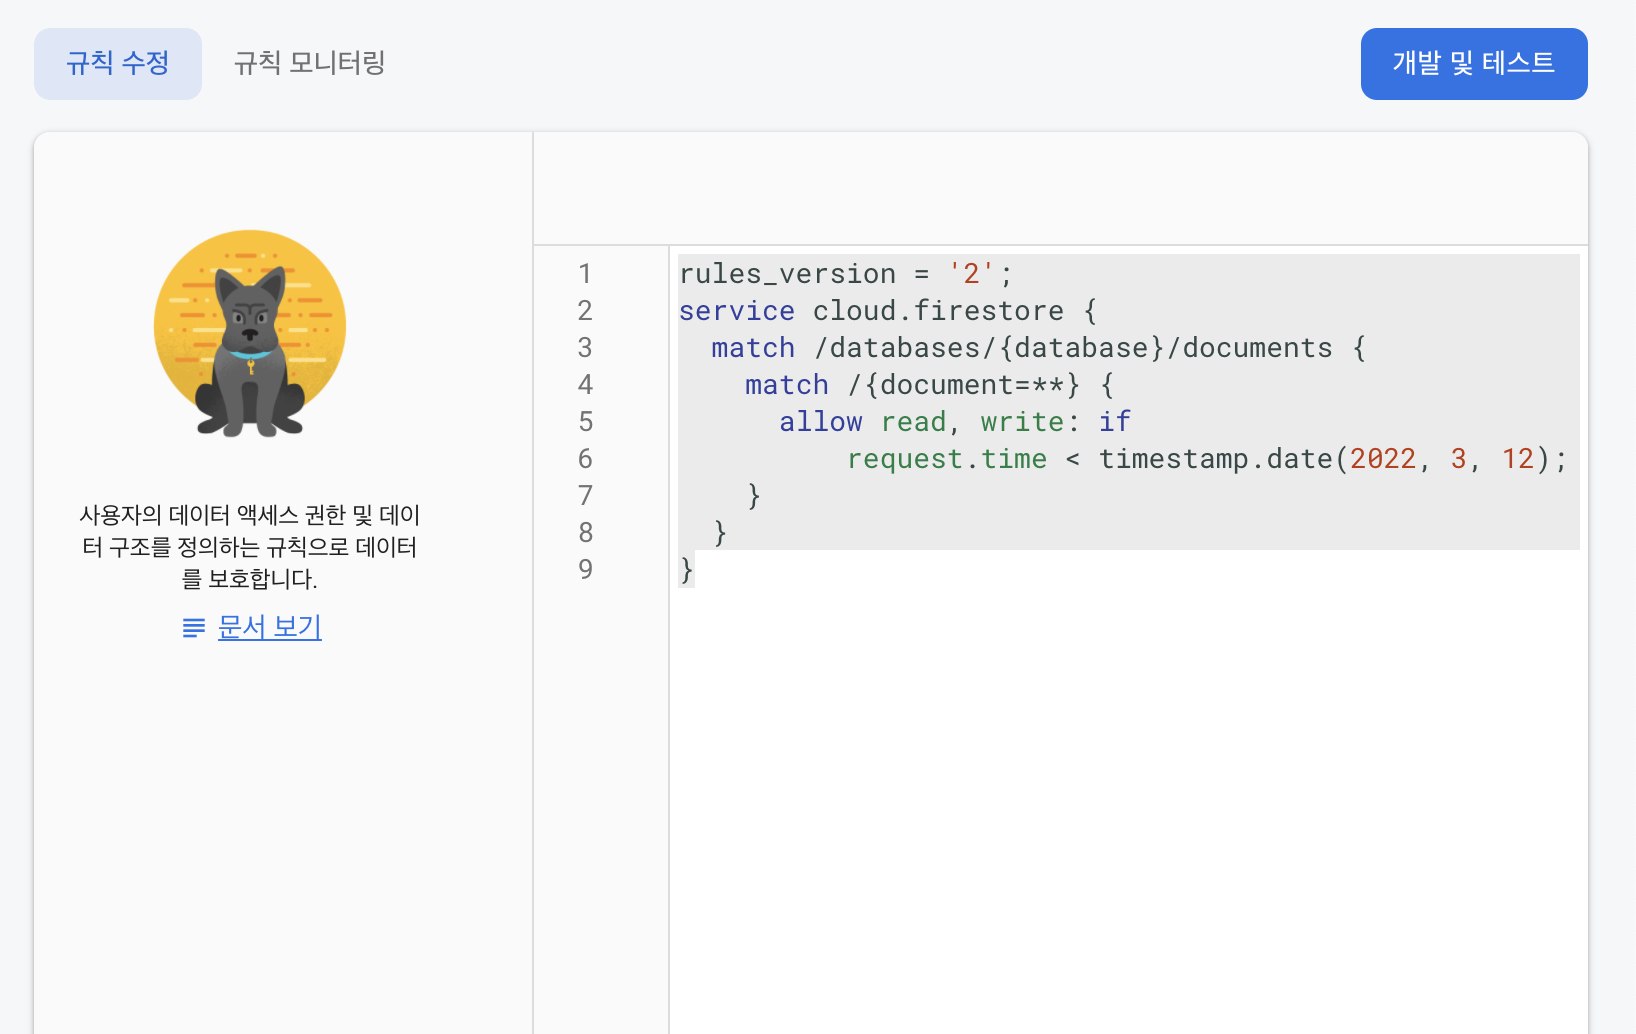Place cursor on 'service cloud.firestore {' line
1636x1034 pixels.
coord(888,310)
